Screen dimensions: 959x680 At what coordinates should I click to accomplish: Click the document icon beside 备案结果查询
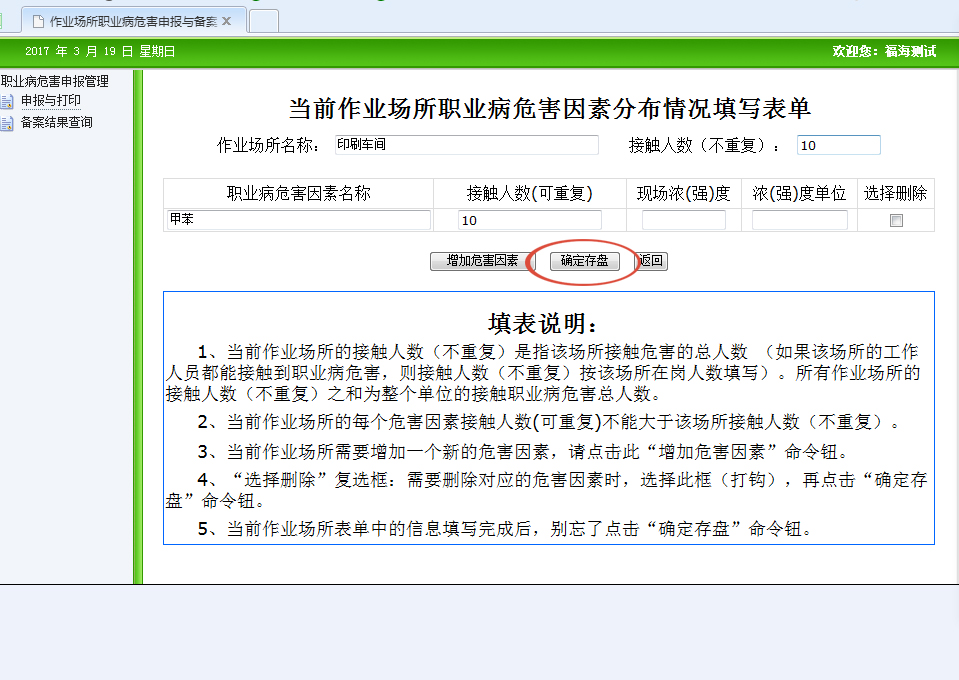pos(7,123)
